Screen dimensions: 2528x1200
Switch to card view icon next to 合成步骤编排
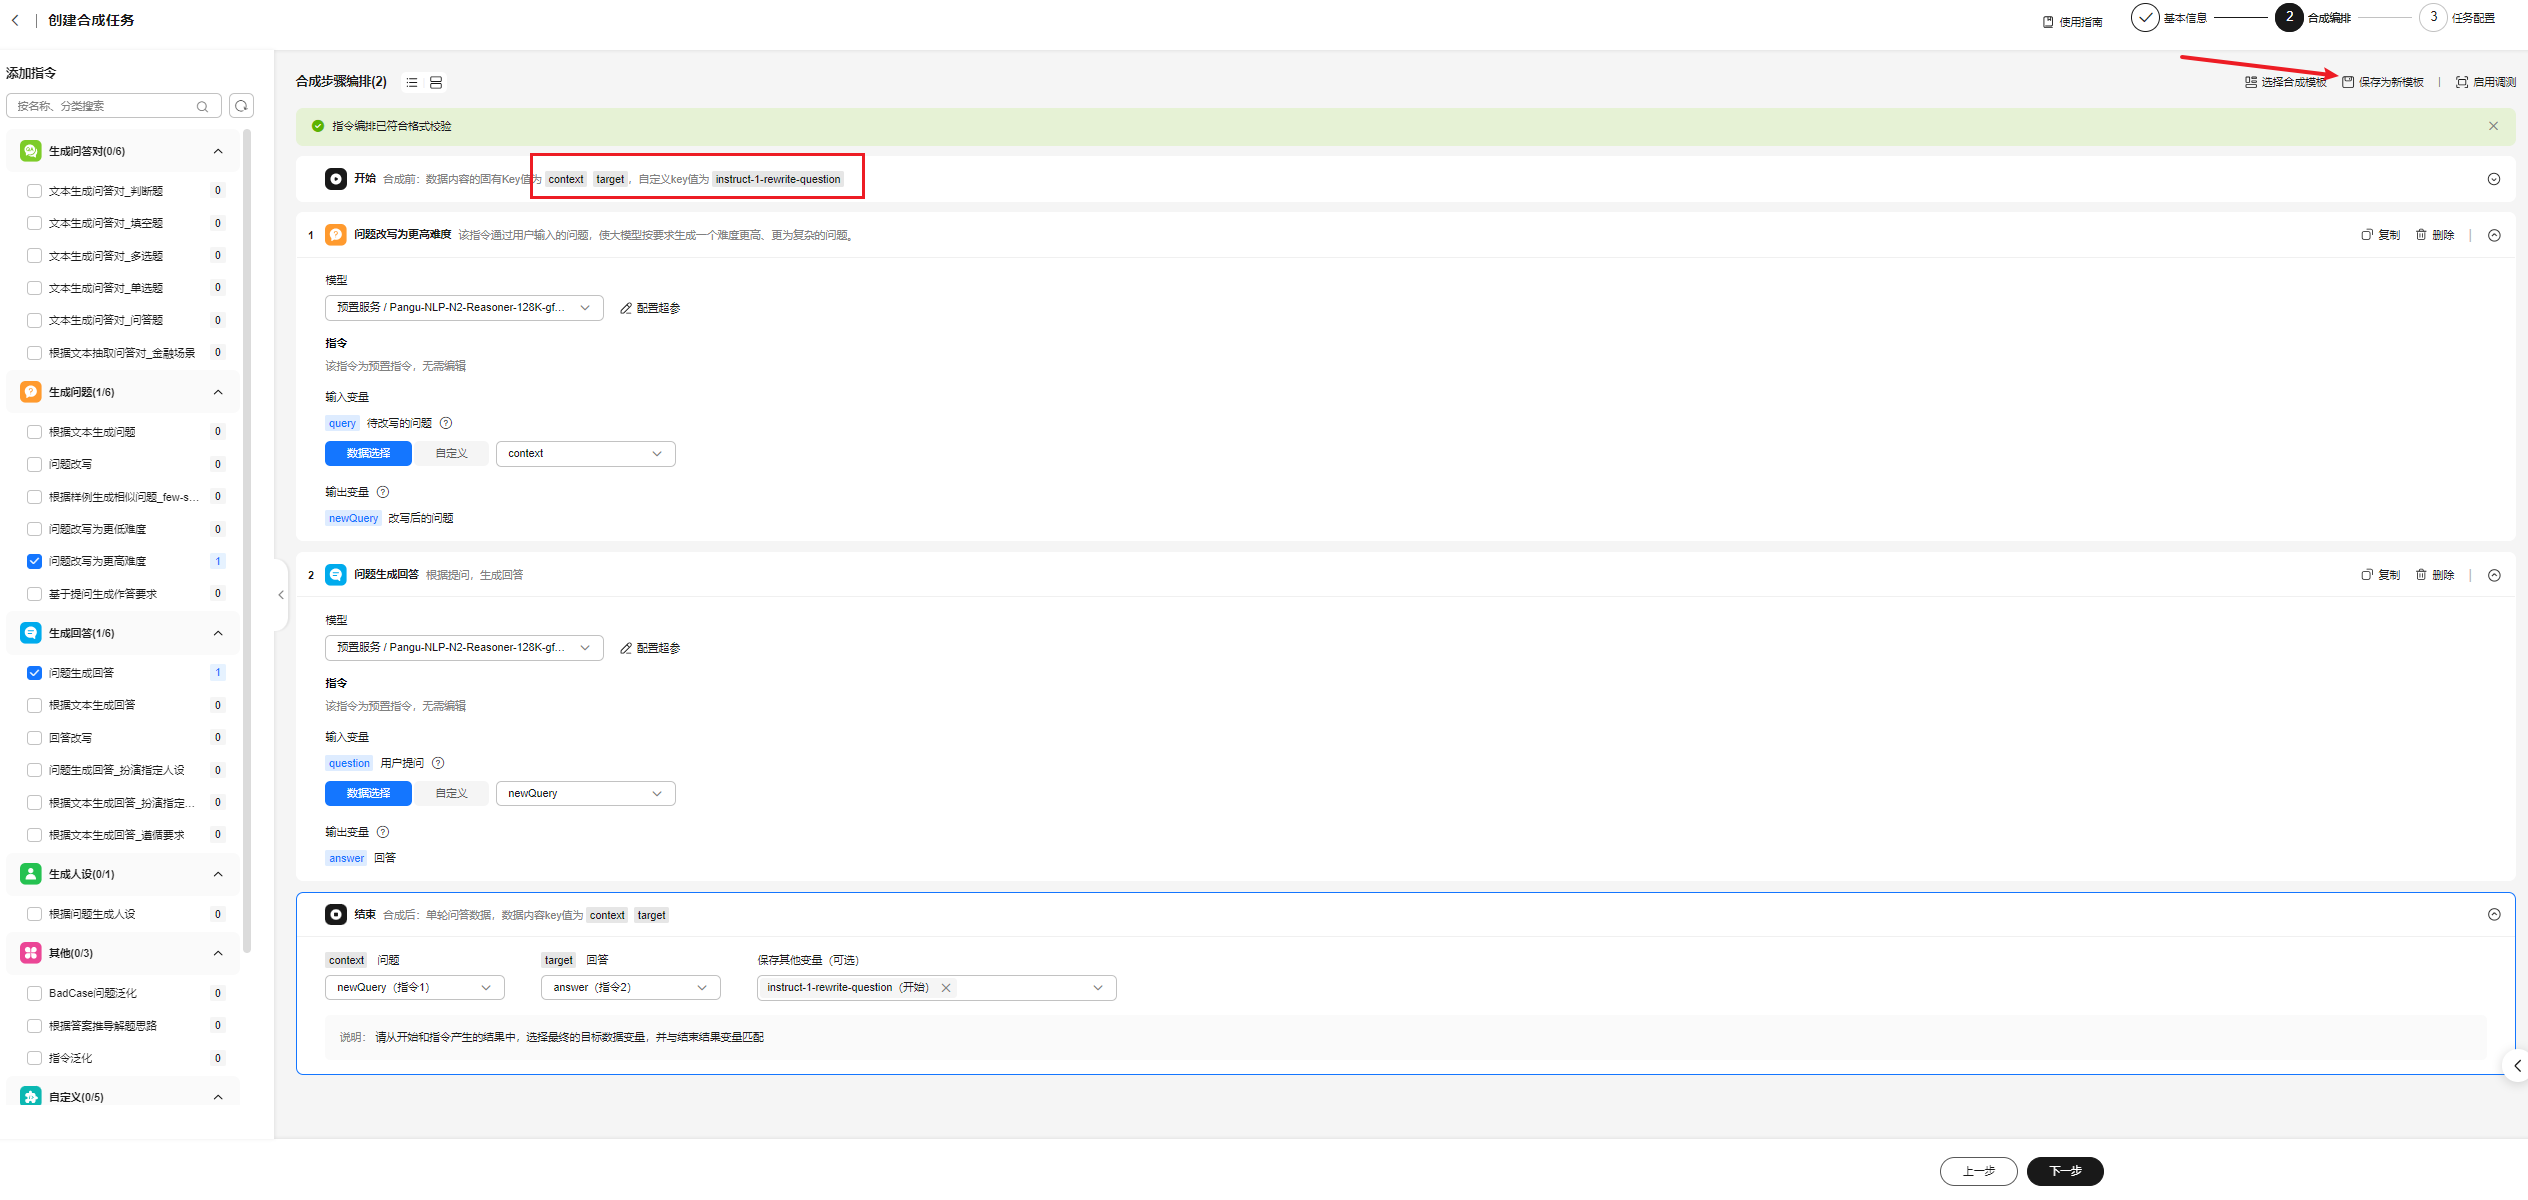436,82
